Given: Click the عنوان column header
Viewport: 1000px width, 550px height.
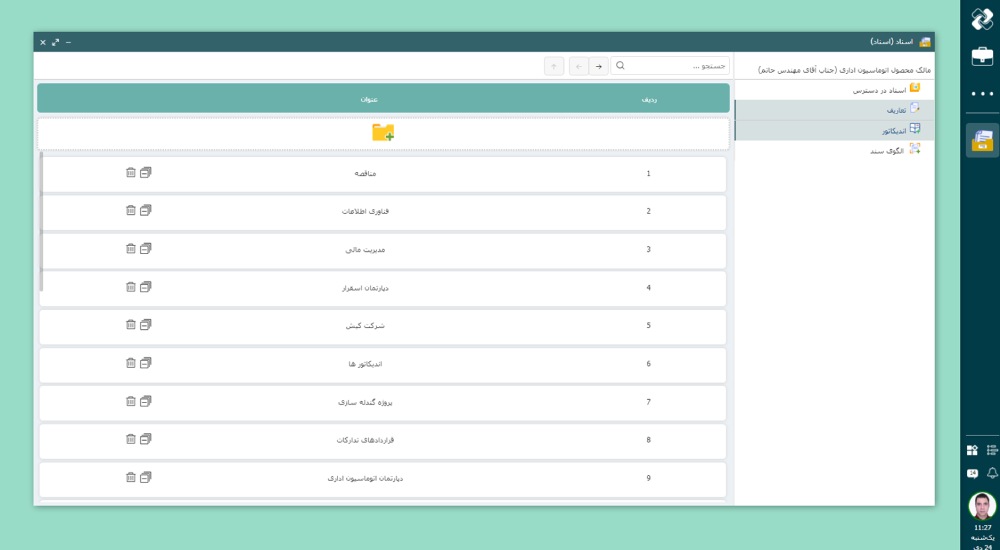Looking at the screenshot, I should click(x=369, y=100).
